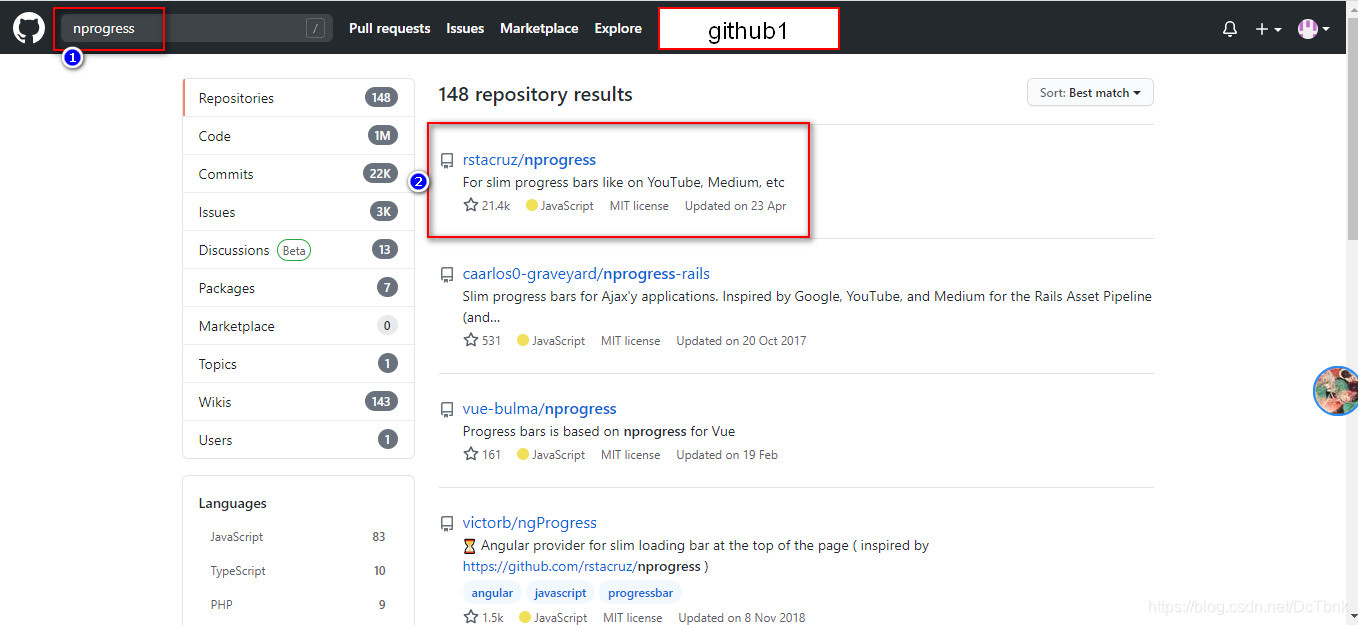Click the javascript topic tag

560,593
